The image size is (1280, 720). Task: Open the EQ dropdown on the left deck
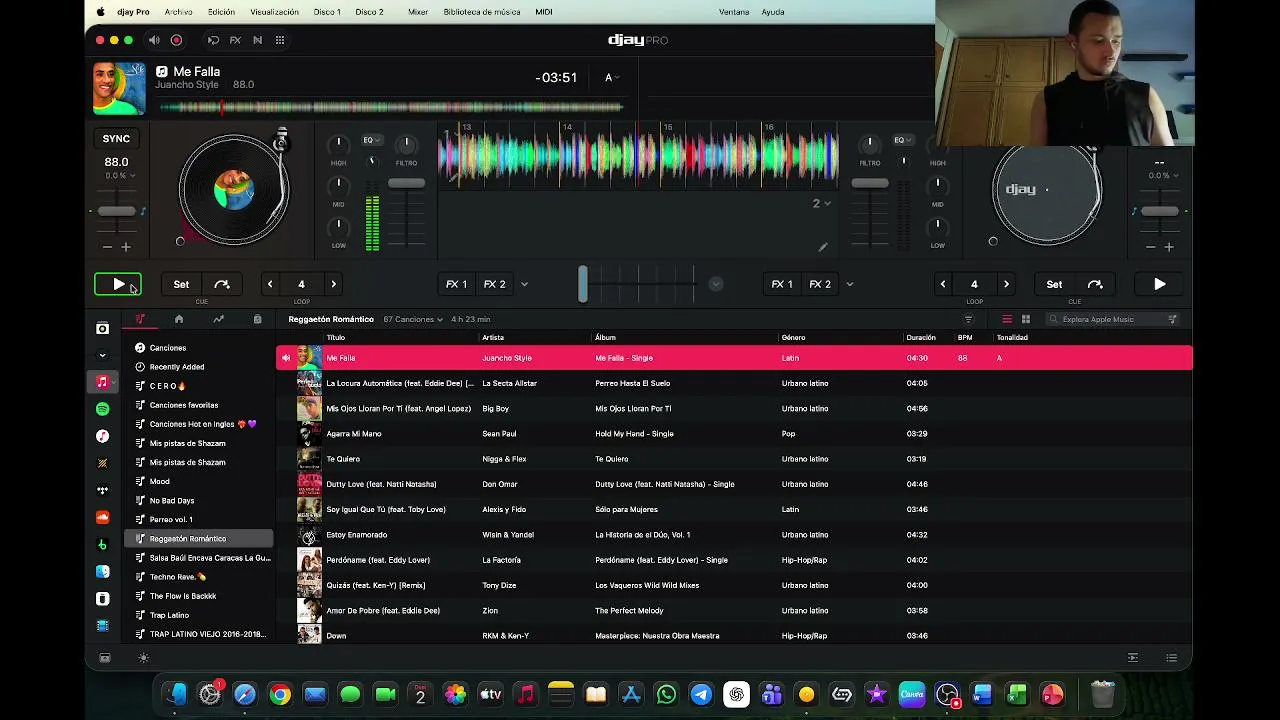pyautogui.click(x=372, y=140)
